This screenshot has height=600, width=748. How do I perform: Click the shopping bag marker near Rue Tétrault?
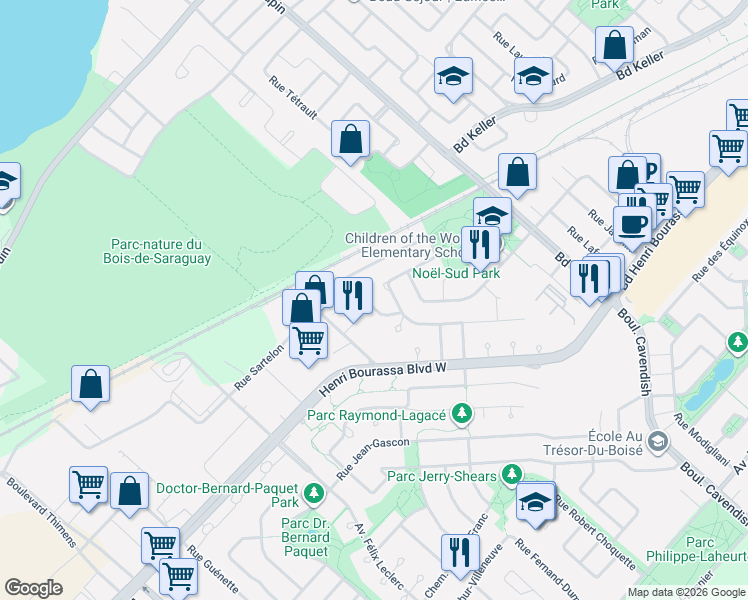[351, 140]
